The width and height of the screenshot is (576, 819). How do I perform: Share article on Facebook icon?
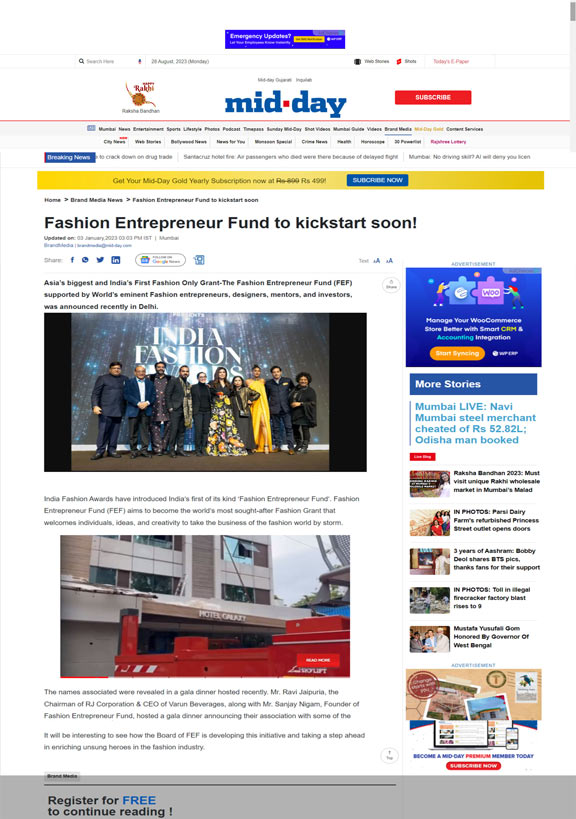point(72,260)
